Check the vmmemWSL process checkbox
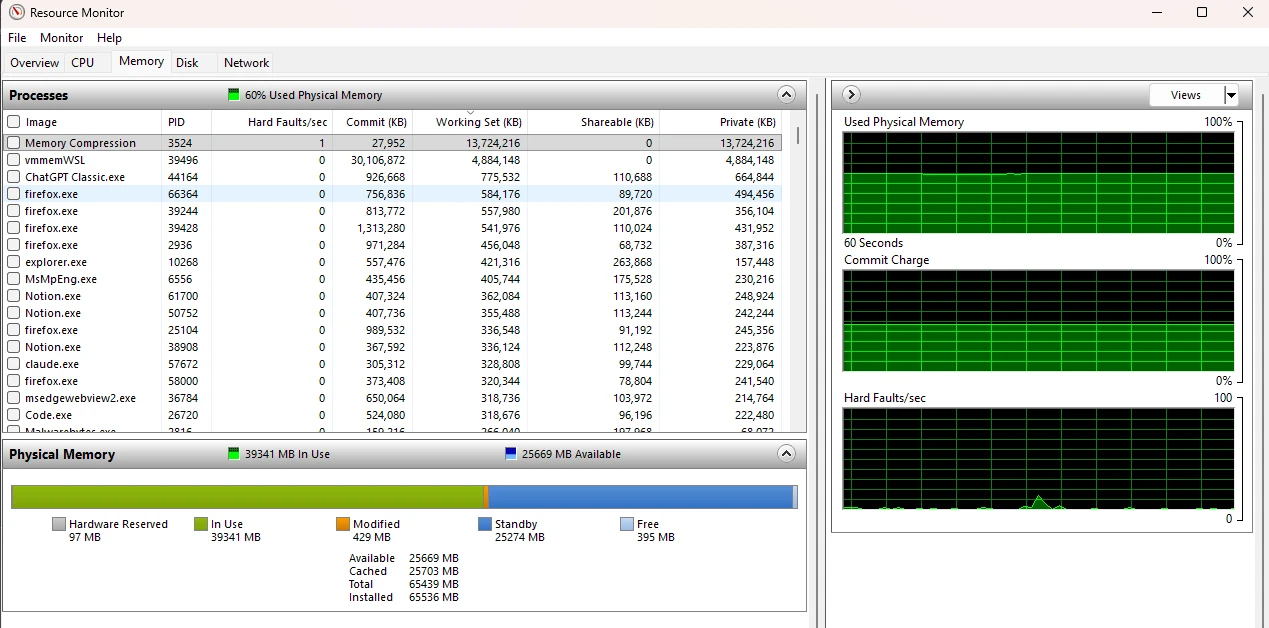The image size is (1269, 628). coord(14,160)
